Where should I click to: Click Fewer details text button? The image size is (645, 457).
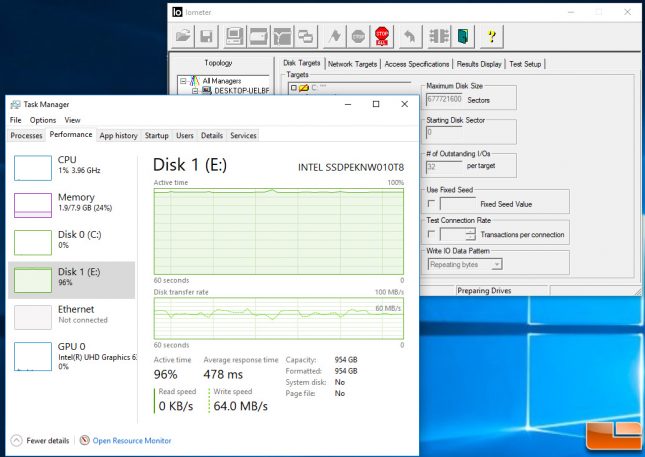click(48, 441)
